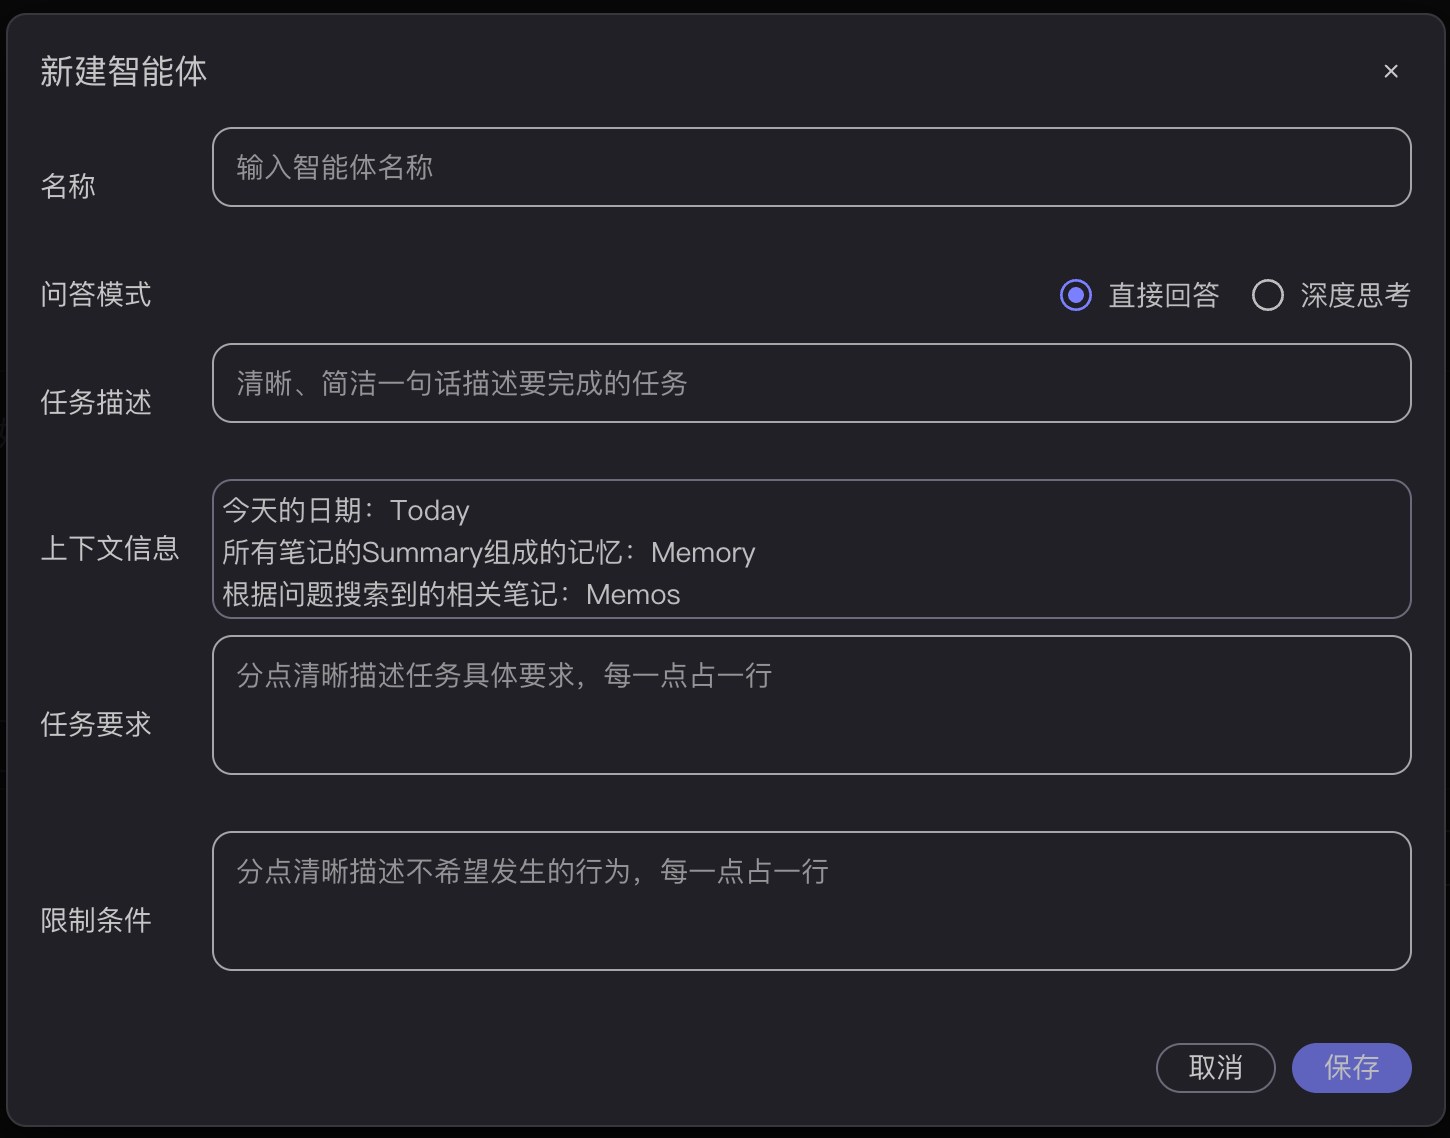Click the 深度思考 label text
The image size is (1450, 1138).
pos(1355,295)
